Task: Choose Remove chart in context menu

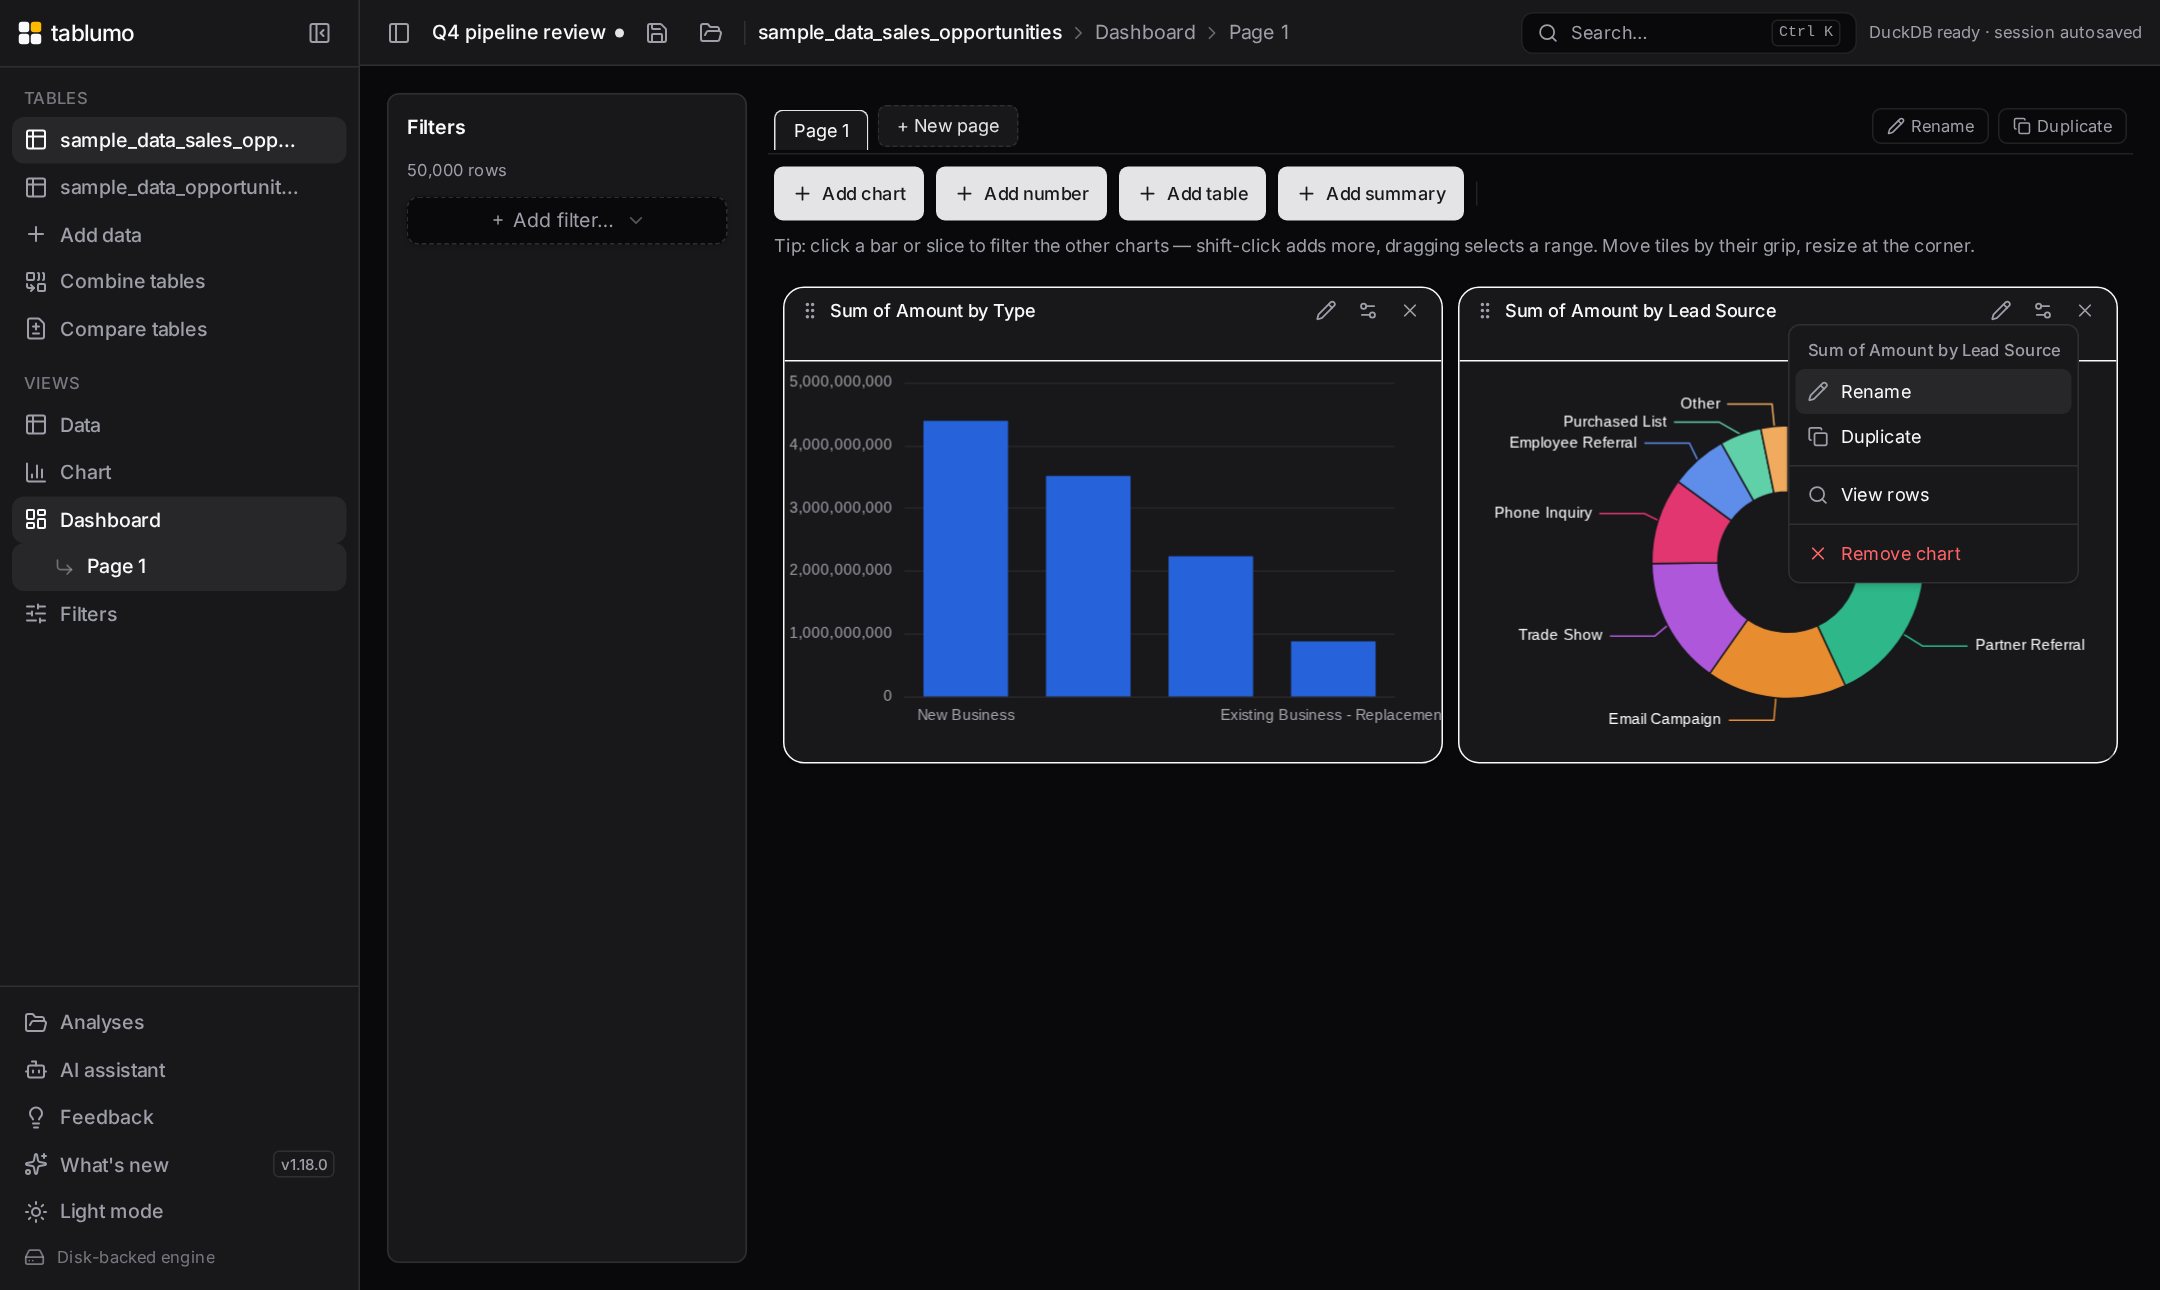Action: (1933, 554)
